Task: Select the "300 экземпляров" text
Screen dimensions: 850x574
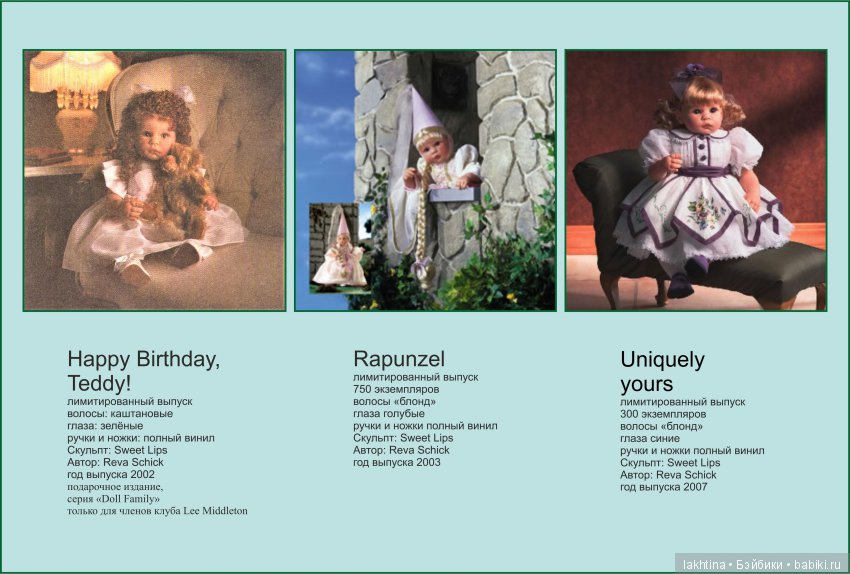Action: [663, 414]
